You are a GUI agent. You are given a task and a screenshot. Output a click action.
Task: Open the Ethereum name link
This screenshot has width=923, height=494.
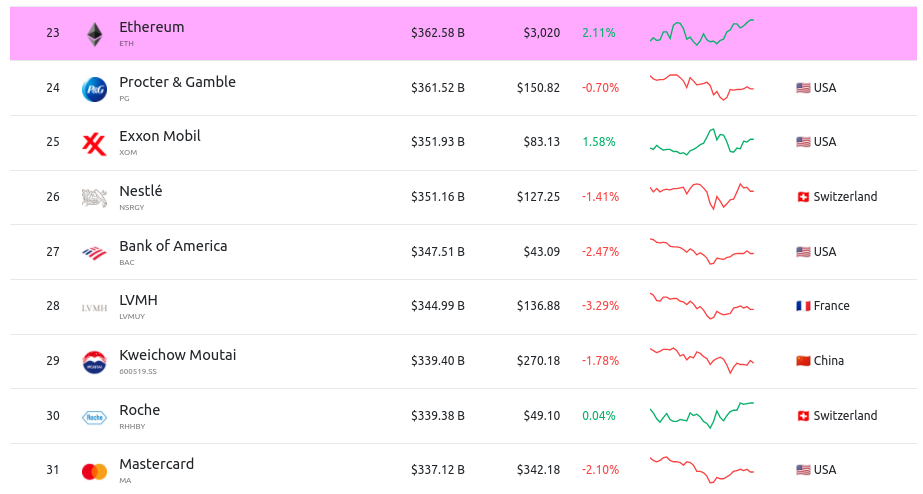tap(151, 27)
